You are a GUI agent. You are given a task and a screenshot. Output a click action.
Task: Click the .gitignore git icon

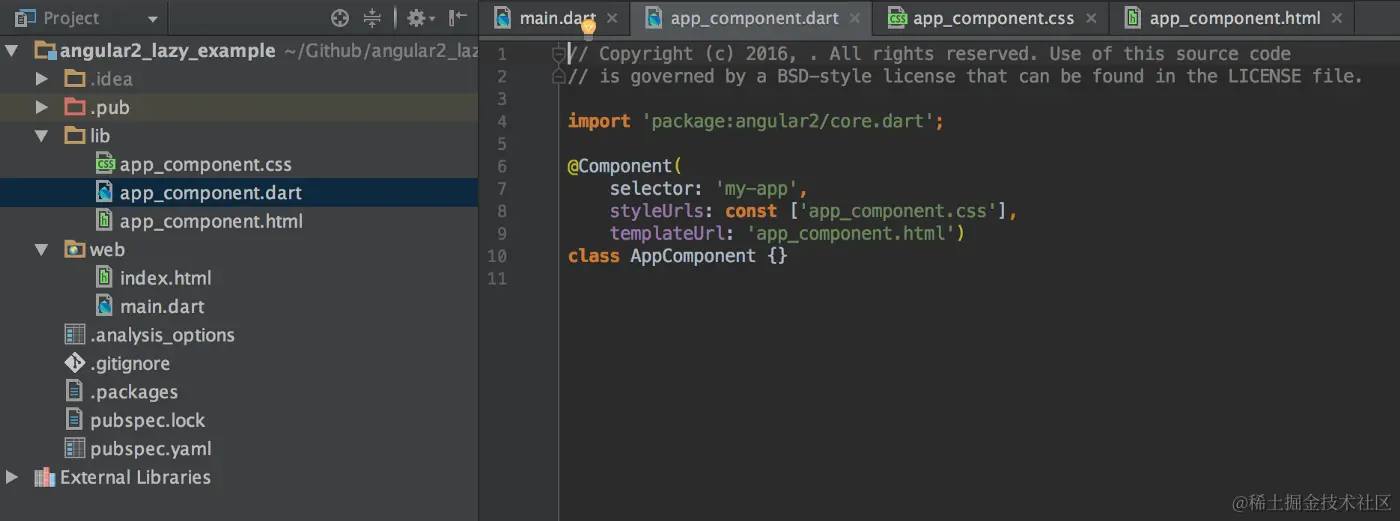pos(75,363)
